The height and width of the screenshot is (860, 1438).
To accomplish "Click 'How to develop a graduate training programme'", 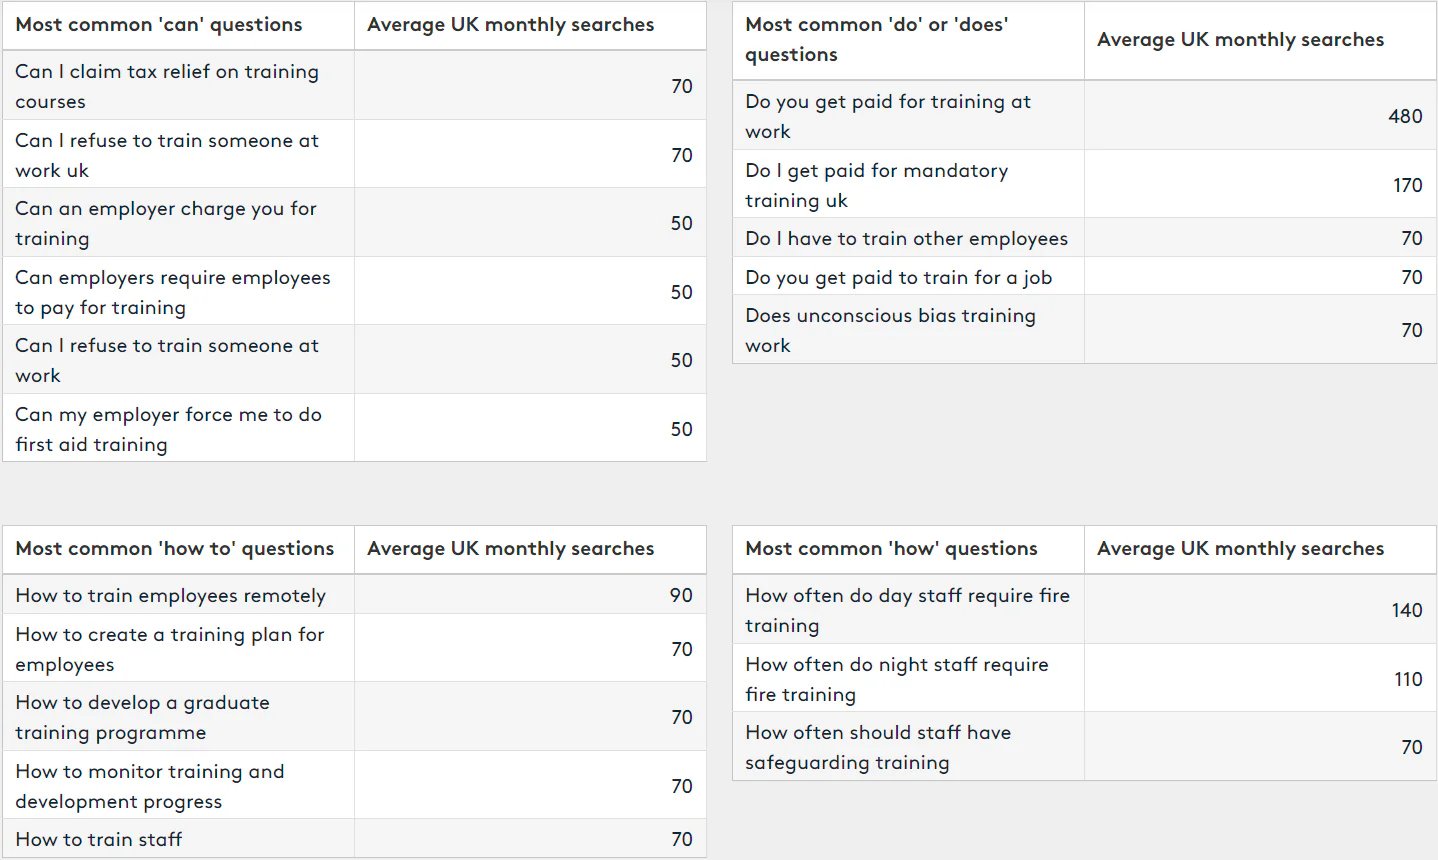I will (x=142, y=717).
